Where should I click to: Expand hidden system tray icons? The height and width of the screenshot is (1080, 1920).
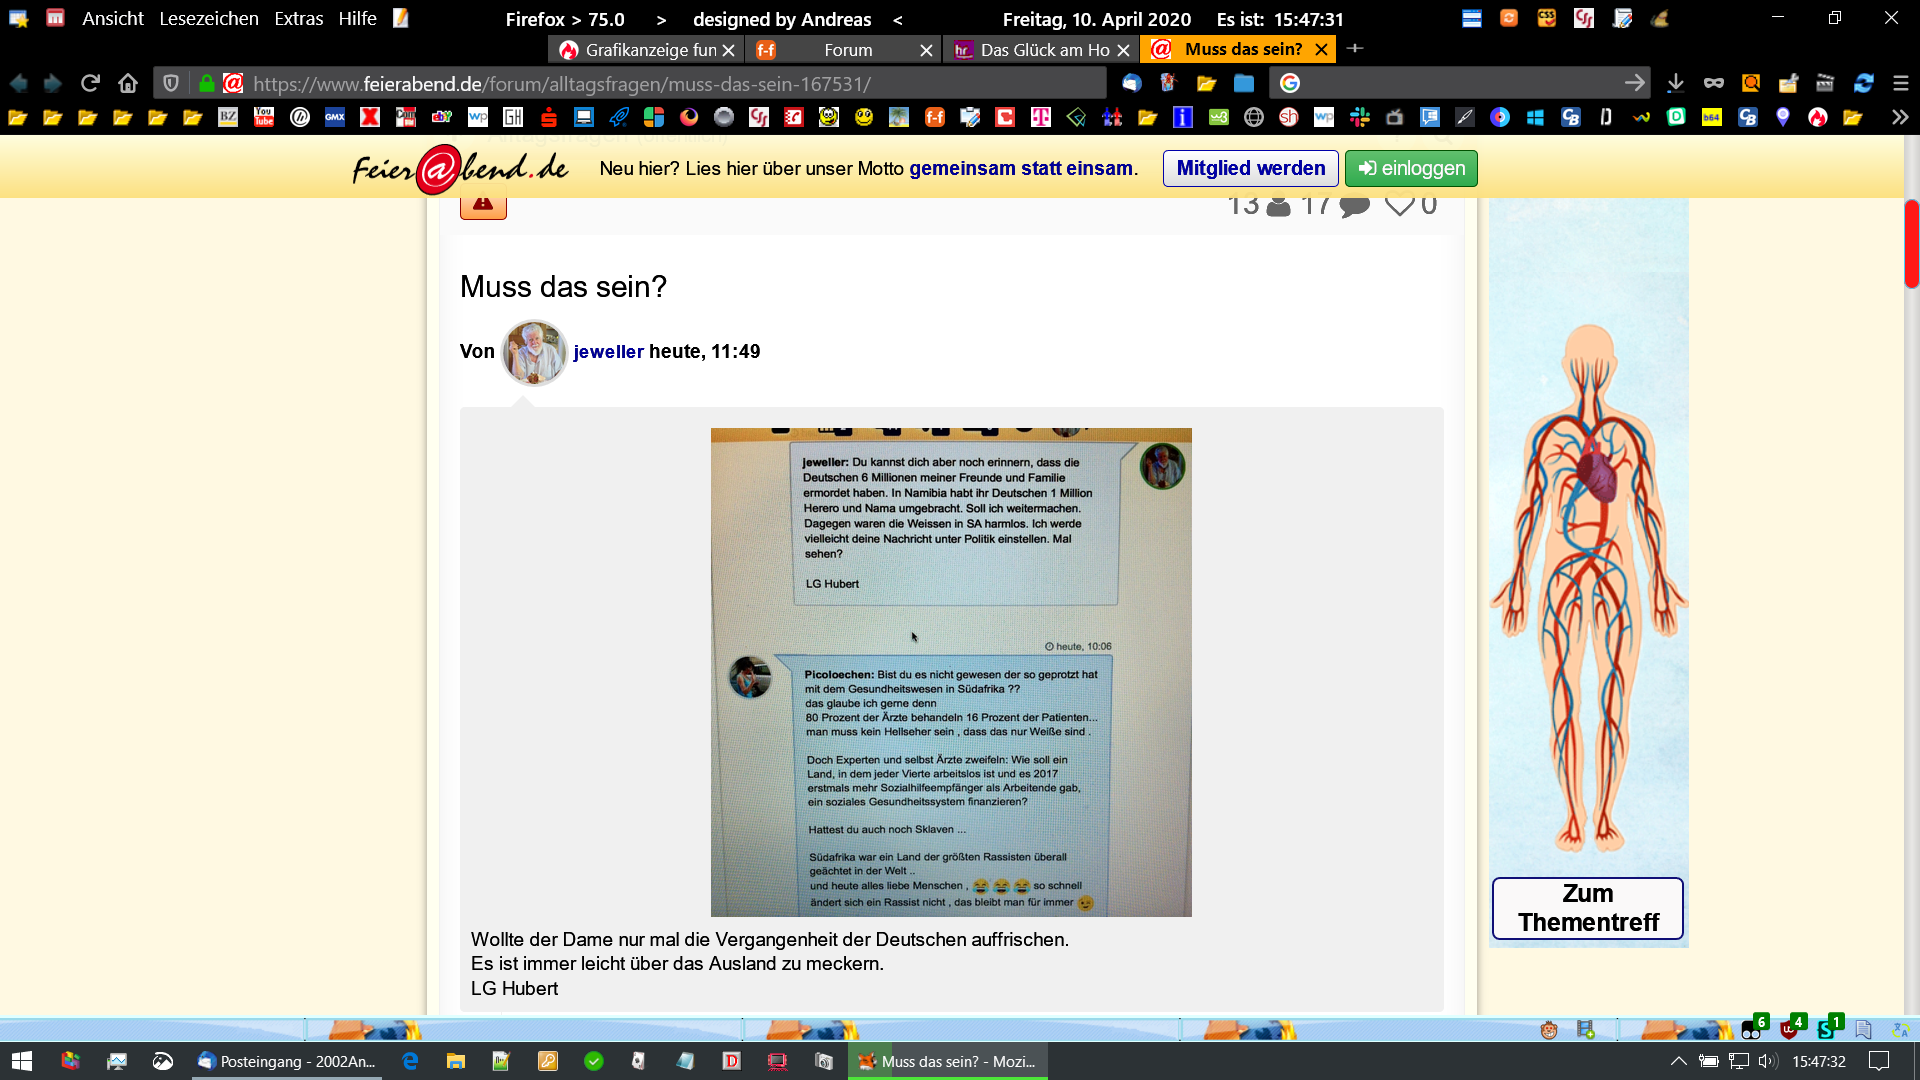pos(1678,1061)
